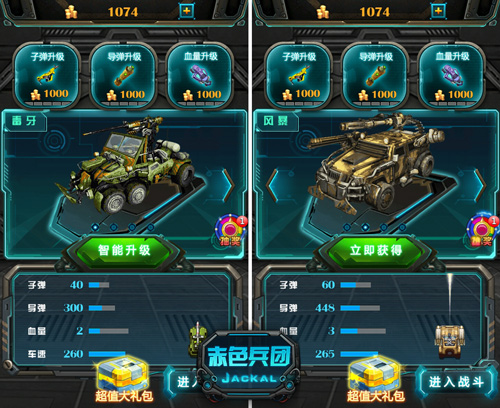Image resolution: width=500 pixels, height=408 pixels.
Task: Select second page dot under 风暴 vehicle
Action: (365, 227)
